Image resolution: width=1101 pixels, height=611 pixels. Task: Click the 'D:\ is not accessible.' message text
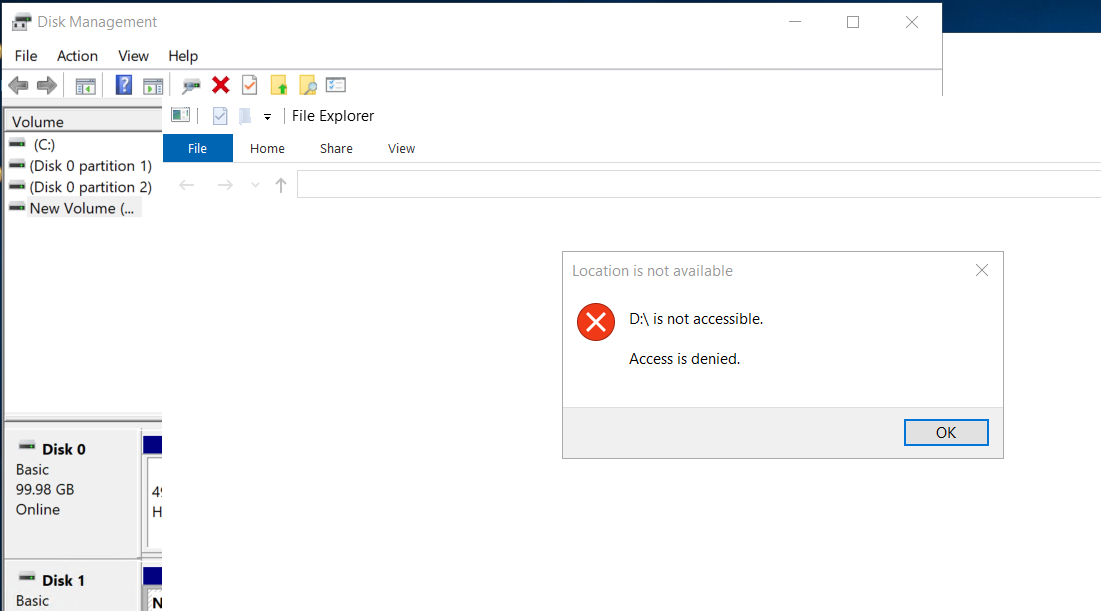696,319
